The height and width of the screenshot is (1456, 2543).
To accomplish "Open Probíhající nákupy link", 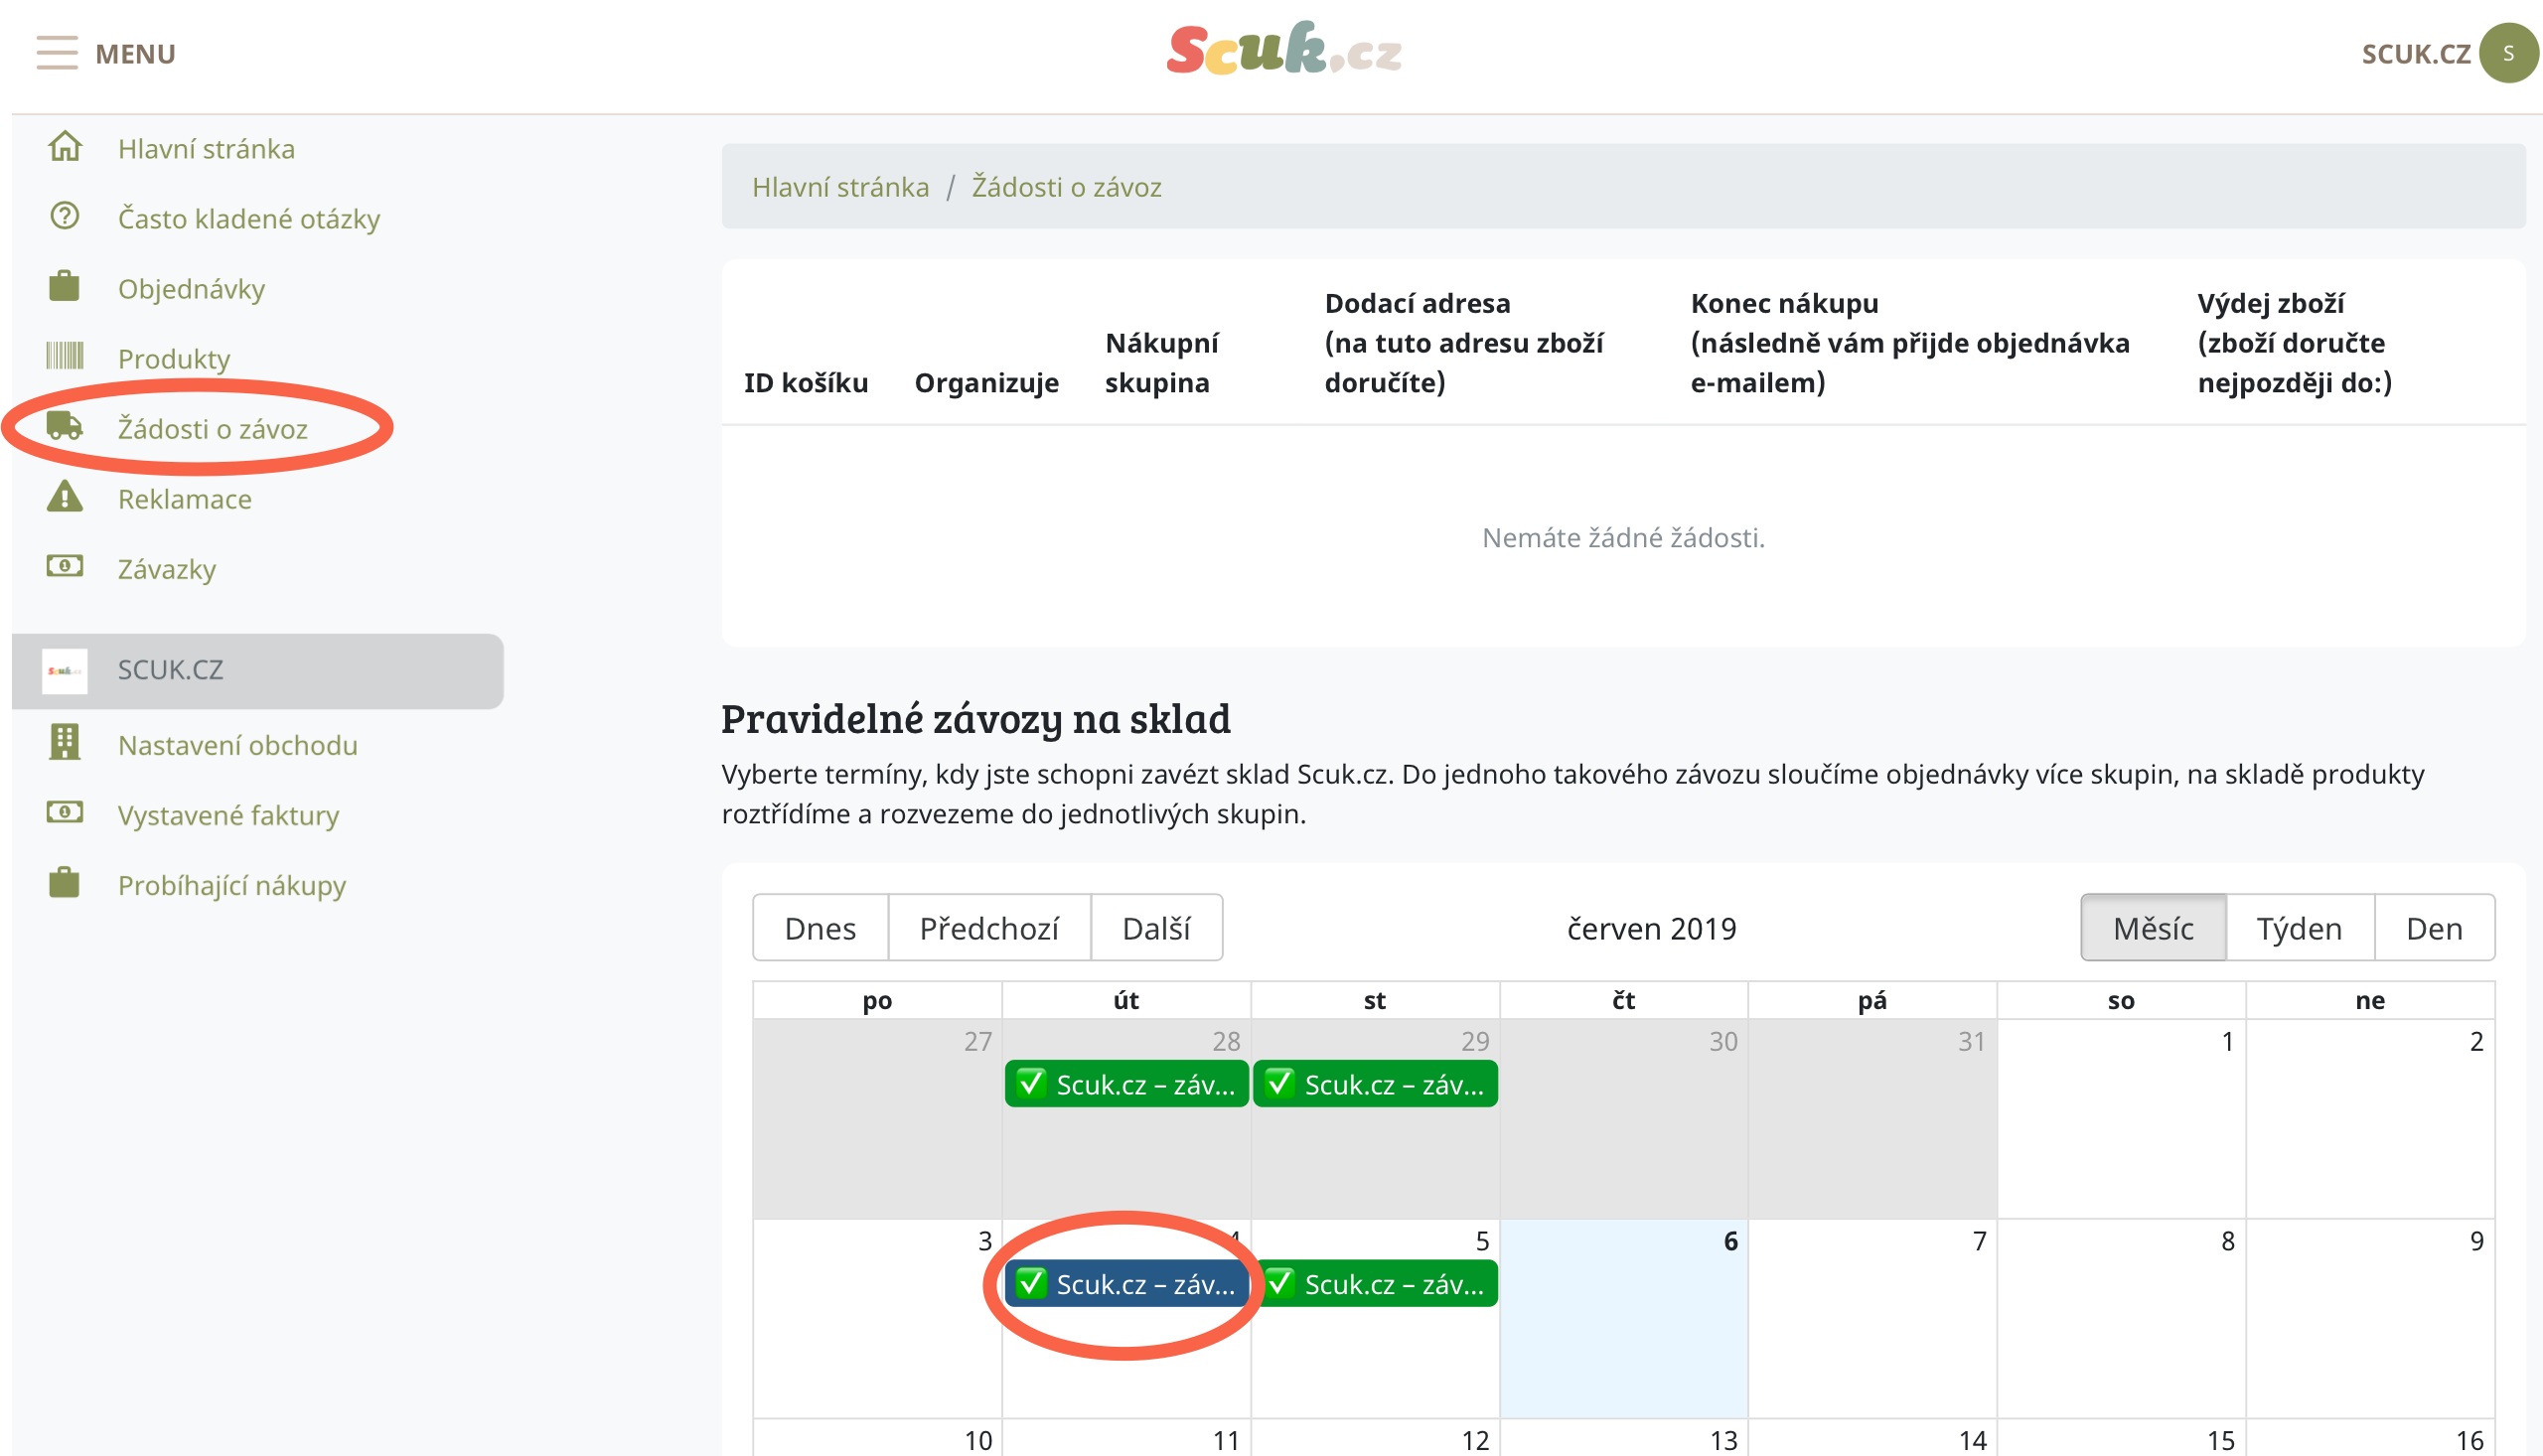I will coord(232,884).
